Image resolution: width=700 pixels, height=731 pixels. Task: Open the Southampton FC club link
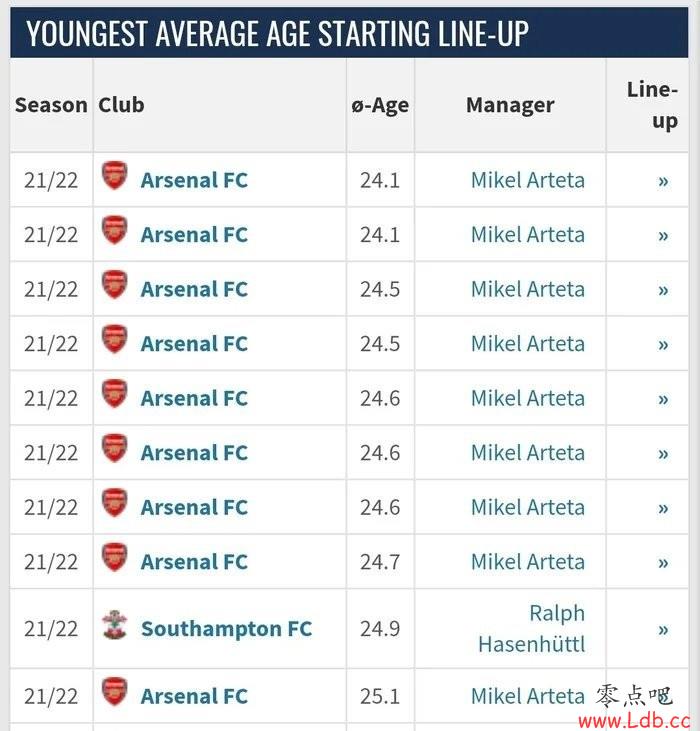click(x=226, y=629)
